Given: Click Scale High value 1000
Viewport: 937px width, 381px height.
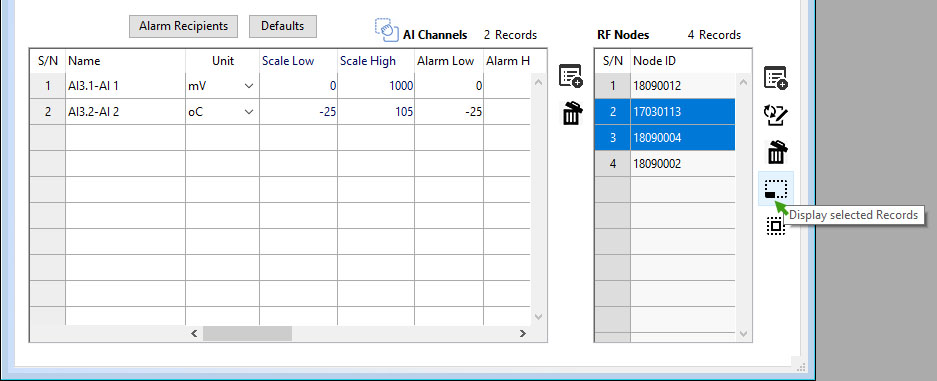Looking at the screenshot, I should [376, 86].
